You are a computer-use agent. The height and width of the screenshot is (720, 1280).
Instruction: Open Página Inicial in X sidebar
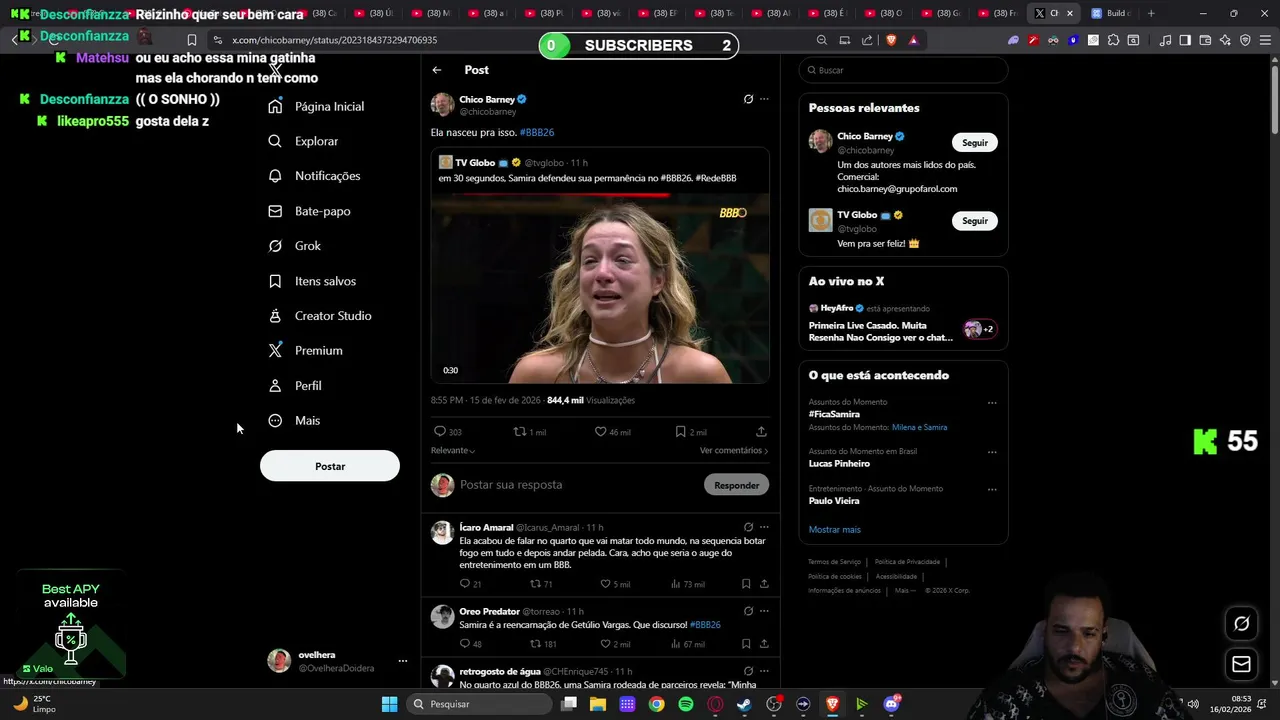(x=316, y=106)
